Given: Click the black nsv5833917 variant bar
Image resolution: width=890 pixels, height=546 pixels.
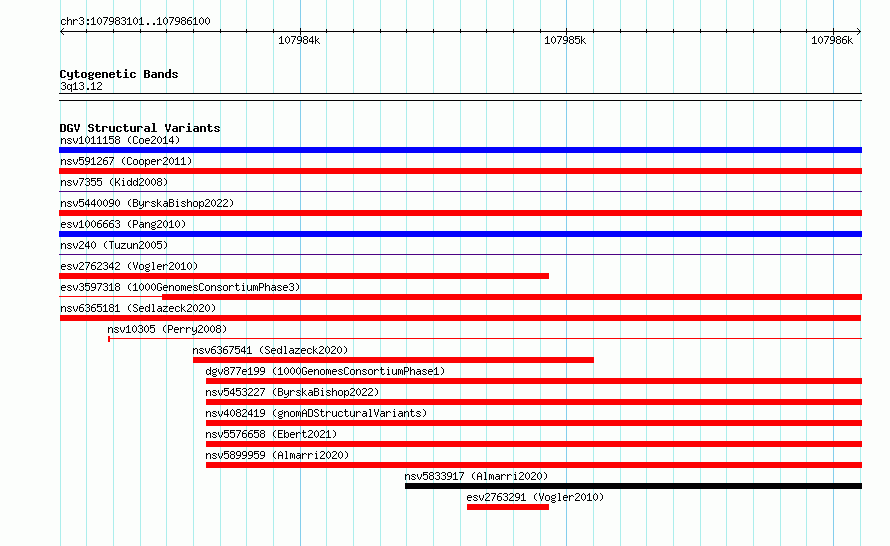Looking at the screenshot, I should point(633,486).
